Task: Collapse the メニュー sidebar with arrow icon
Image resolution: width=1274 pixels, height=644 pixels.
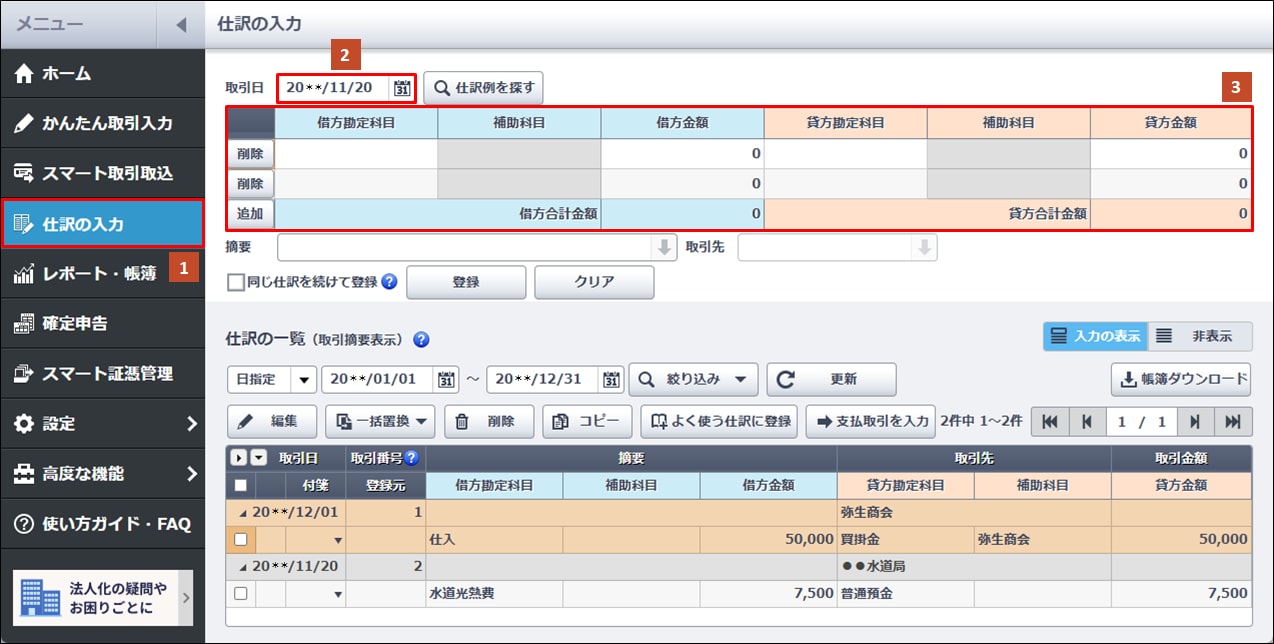Action: tap(180, 24)
